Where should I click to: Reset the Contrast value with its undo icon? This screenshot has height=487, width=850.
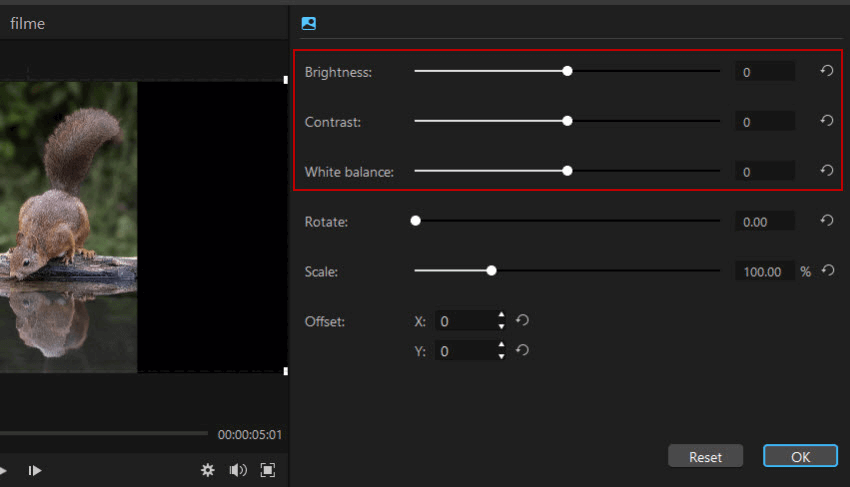[827, 121]
